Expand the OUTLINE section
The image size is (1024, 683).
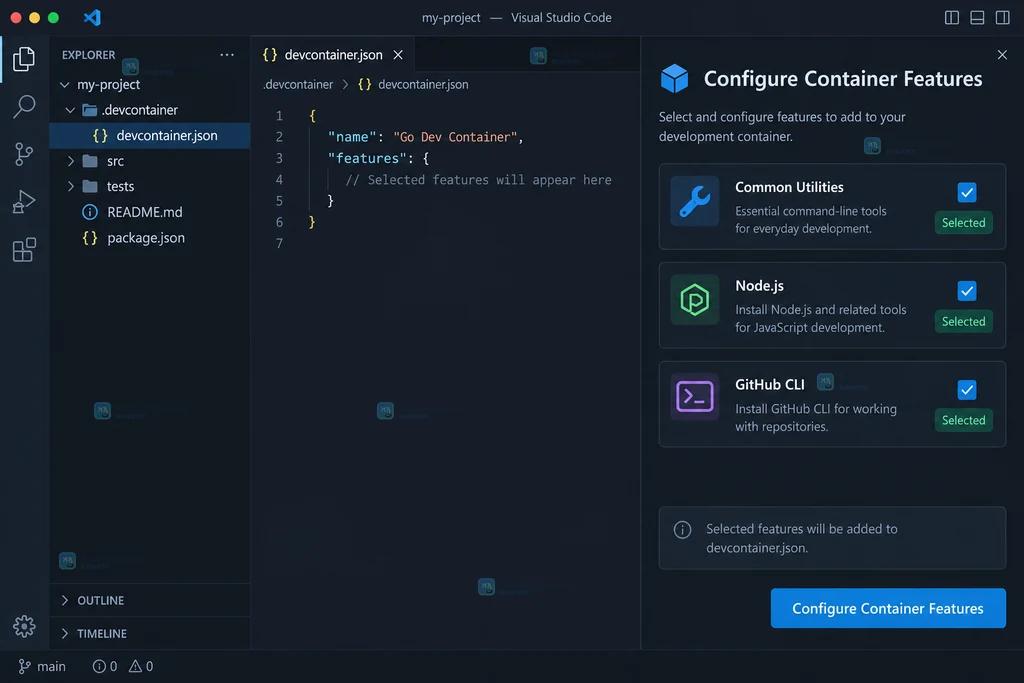pyautogui.click(x=150, y=600)
